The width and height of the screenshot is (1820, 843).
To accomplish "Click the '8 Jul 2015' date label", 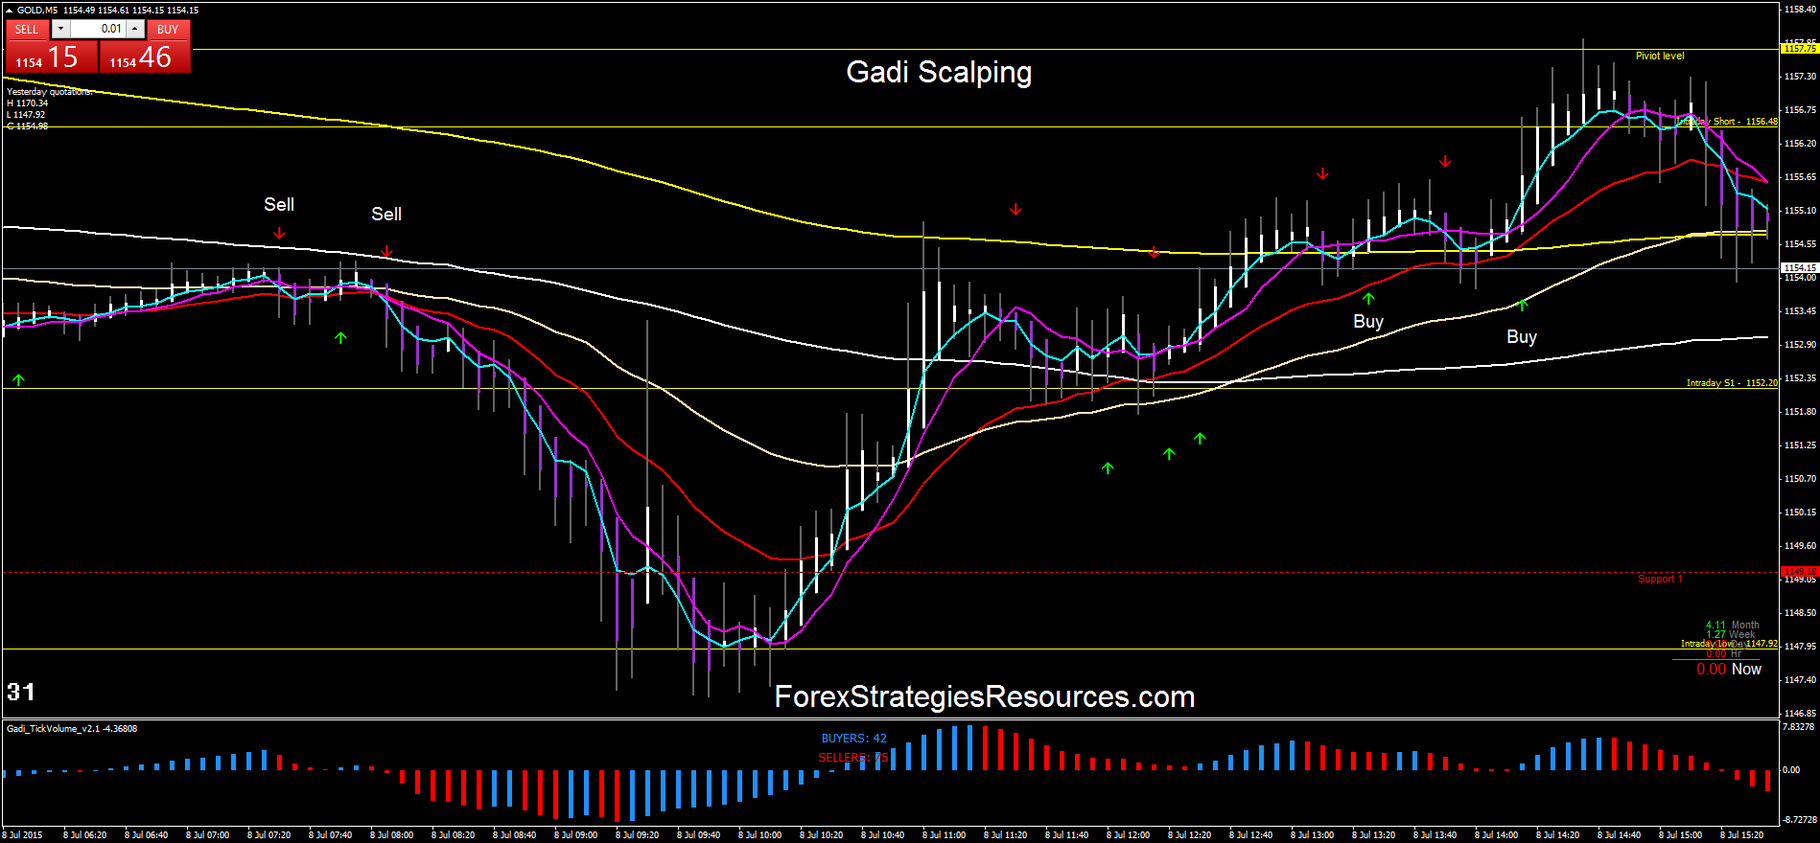I will point(23,835).
